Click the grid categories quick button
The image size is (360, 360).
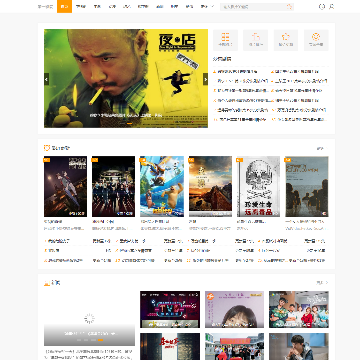click(225, 40)
